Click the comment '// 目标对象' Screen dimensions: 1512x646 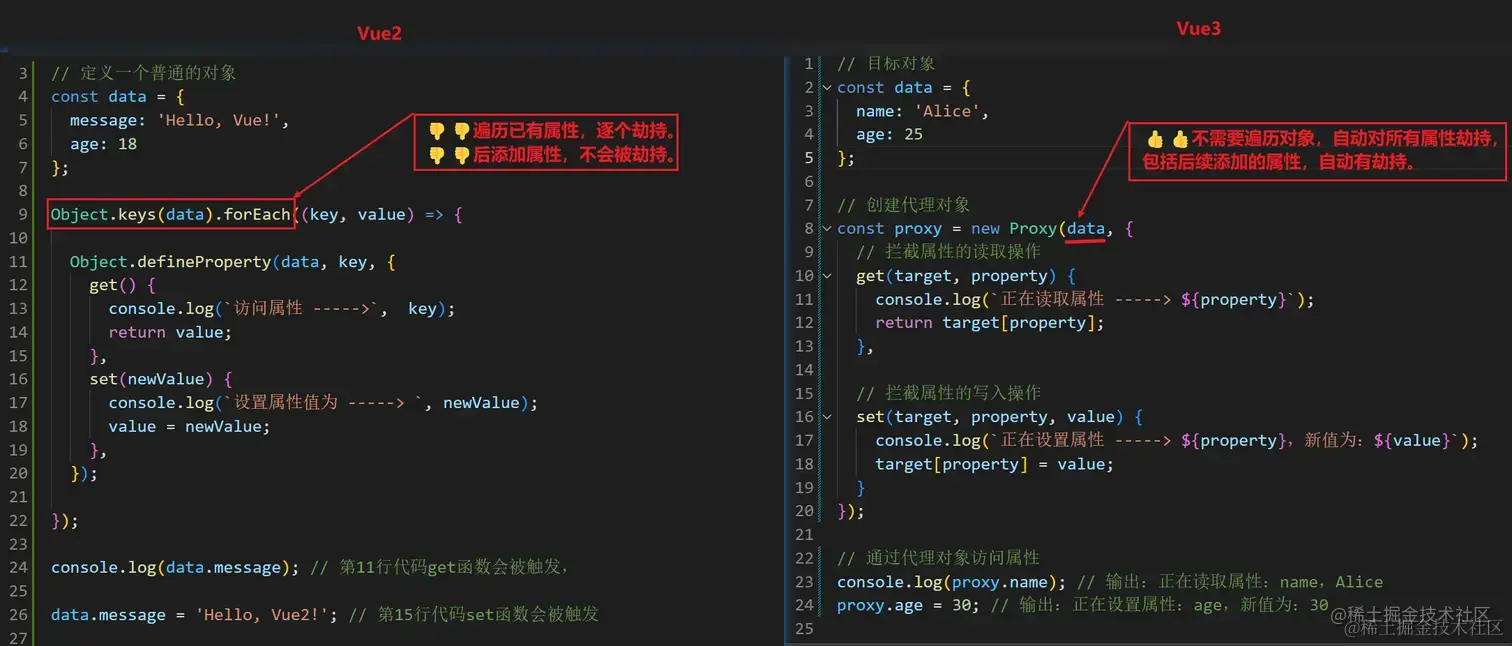tap(886, 64)
